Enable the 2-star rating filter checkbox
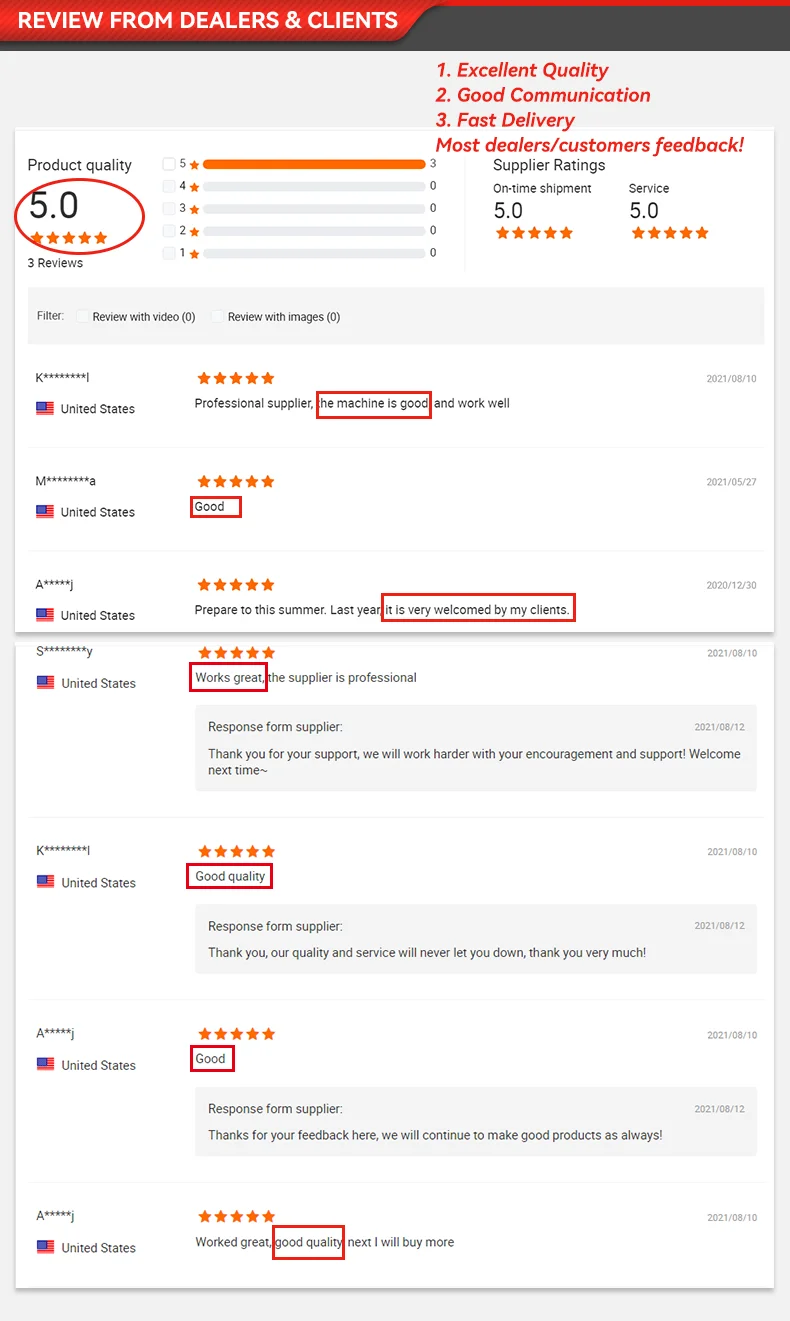This screenshot has width=790, height=1321. click(169, 230)
